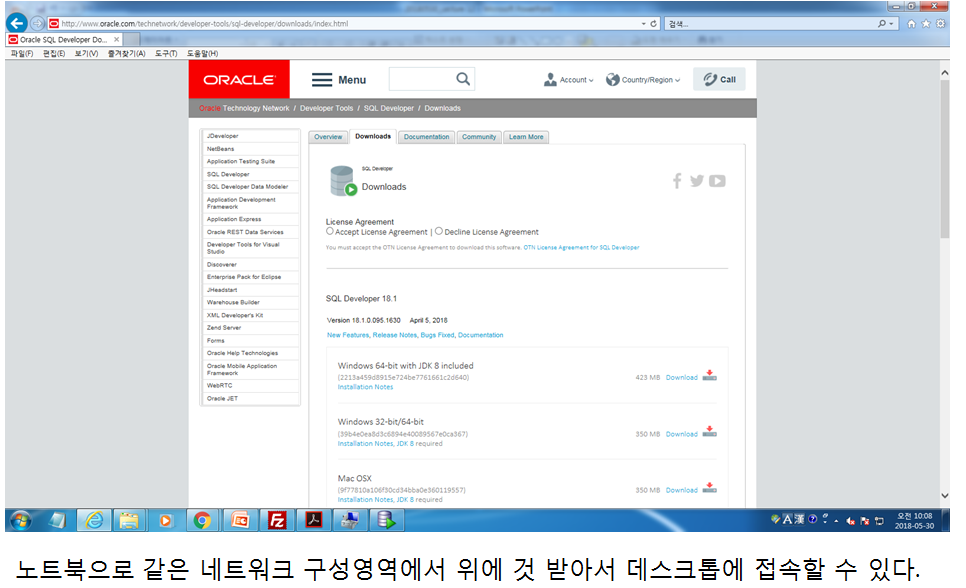Open SQL Developer icon on taskbar
The image size is (966, 588).
(x=386, y=520)
